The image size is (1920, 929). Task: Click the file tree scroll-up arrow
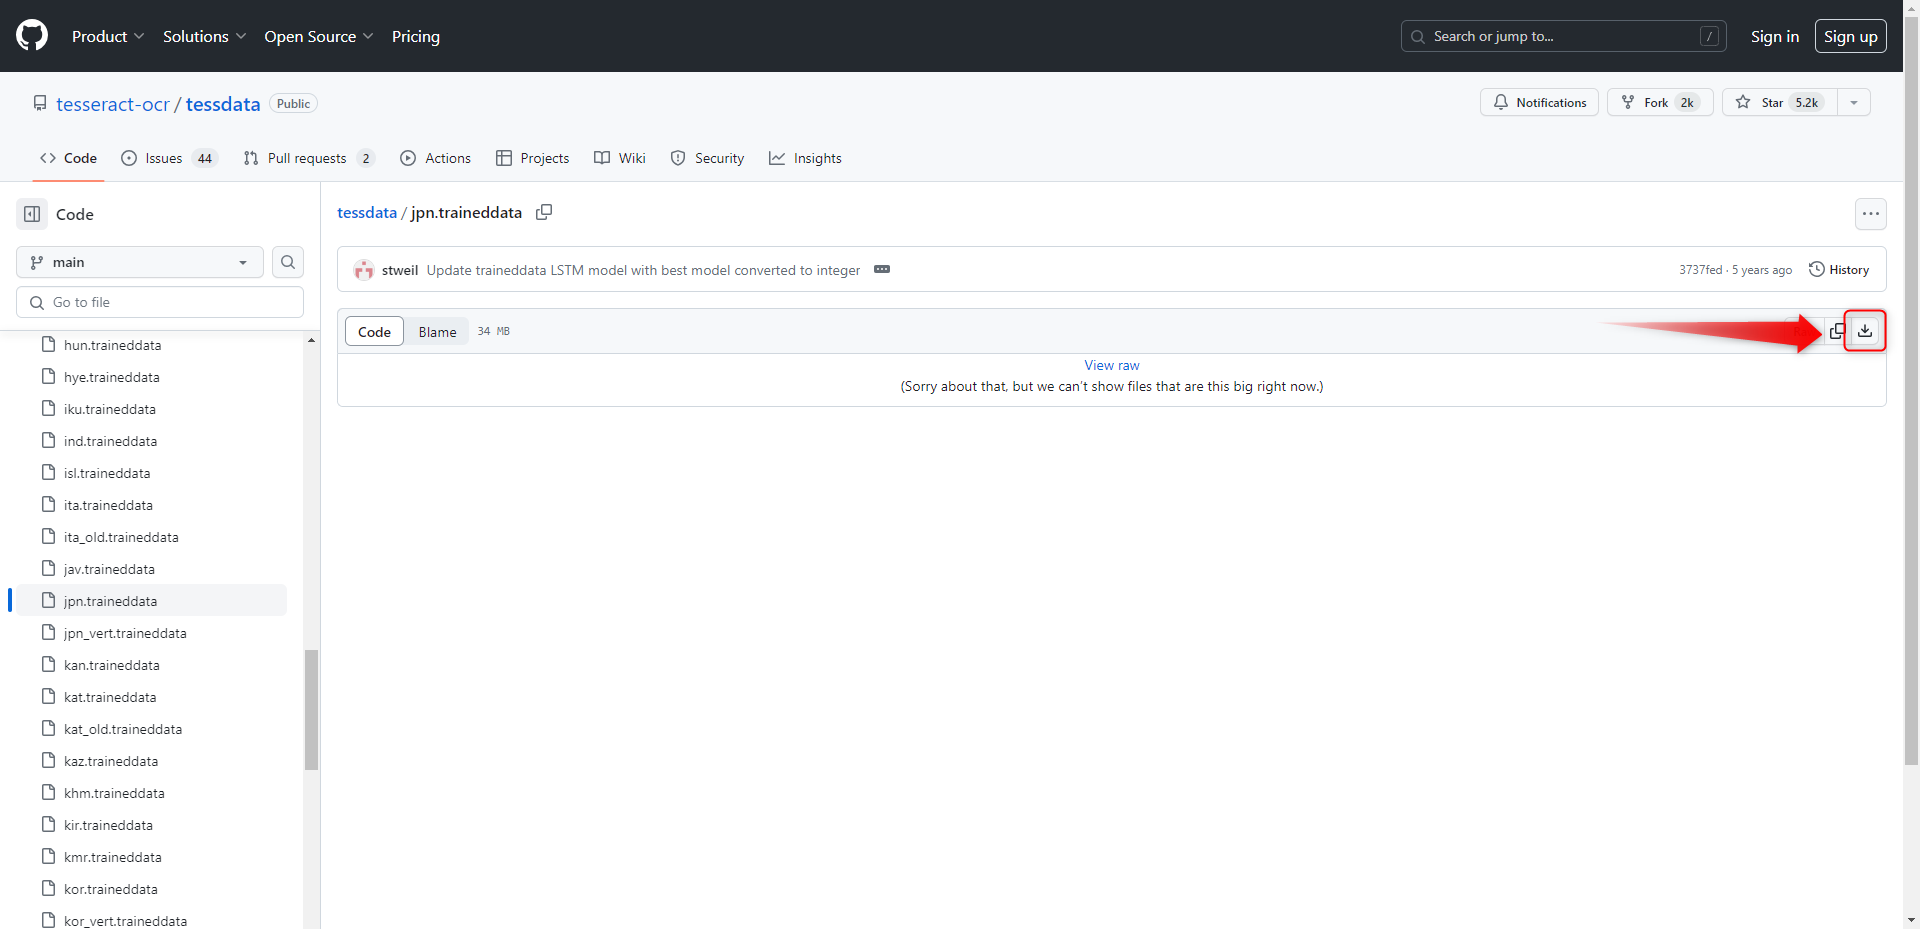[311, 340]
